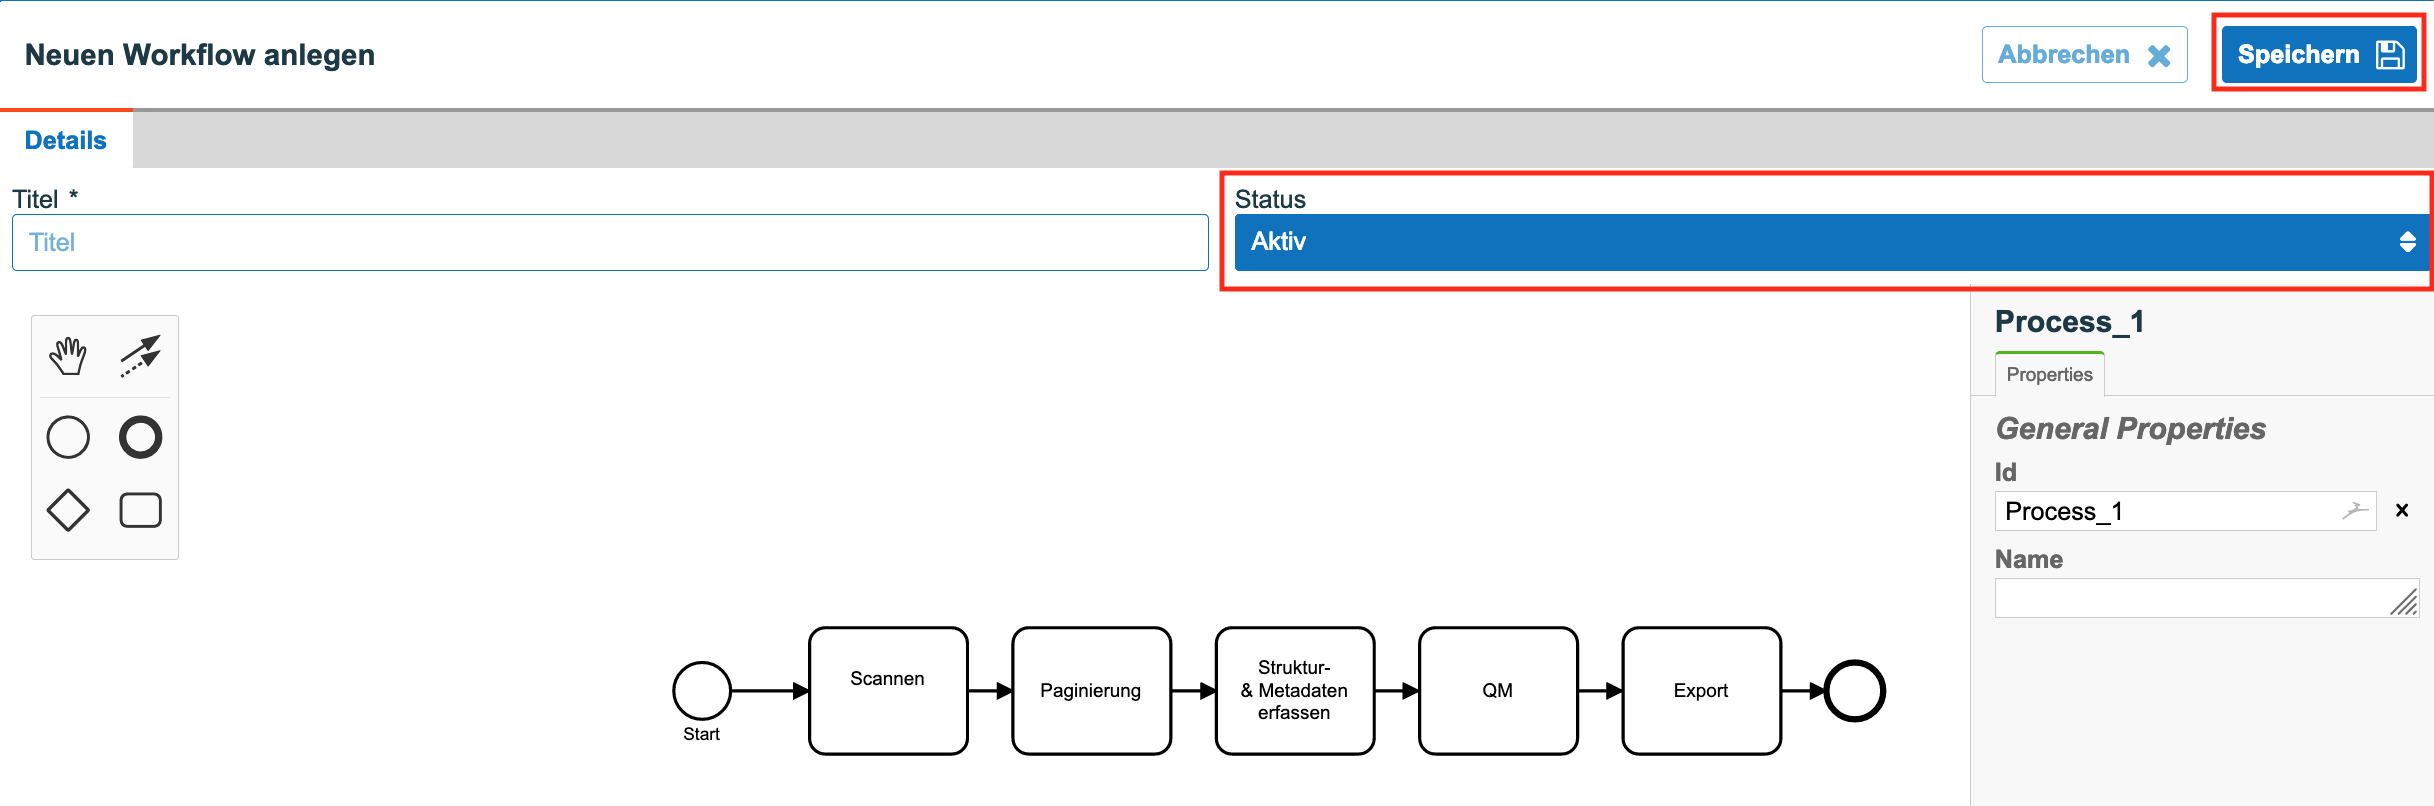2434x806 pixels.
Task: Focus the Titel input field
Action: 610,242
